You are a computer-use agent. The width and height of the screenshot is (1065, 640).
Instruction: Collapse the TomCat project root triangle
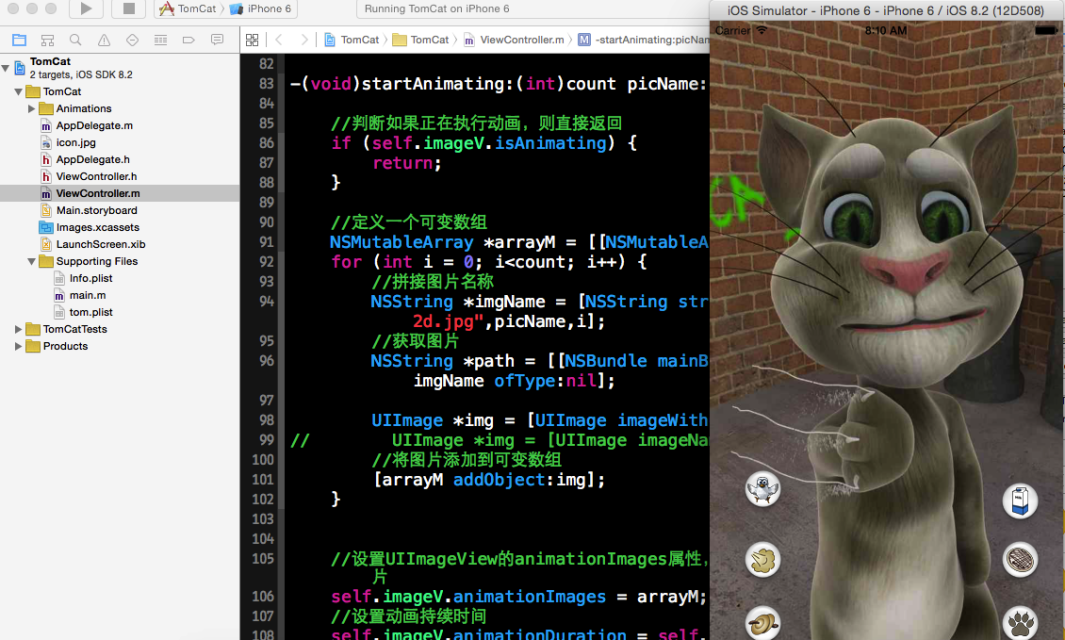click(x=5, y=68)
